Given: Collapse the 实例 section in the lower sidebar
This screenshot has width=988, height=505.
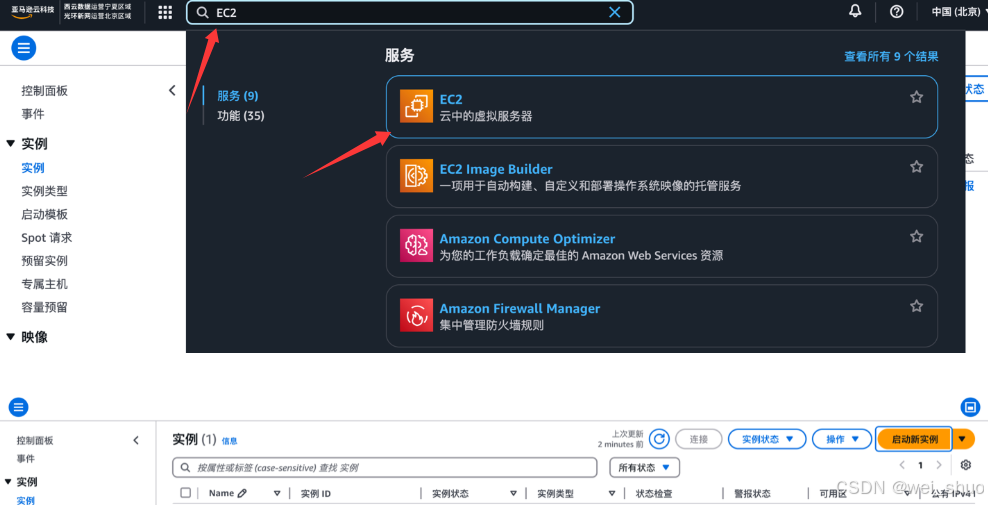Looking at the screenshot, I should click(x=8, y=482).
